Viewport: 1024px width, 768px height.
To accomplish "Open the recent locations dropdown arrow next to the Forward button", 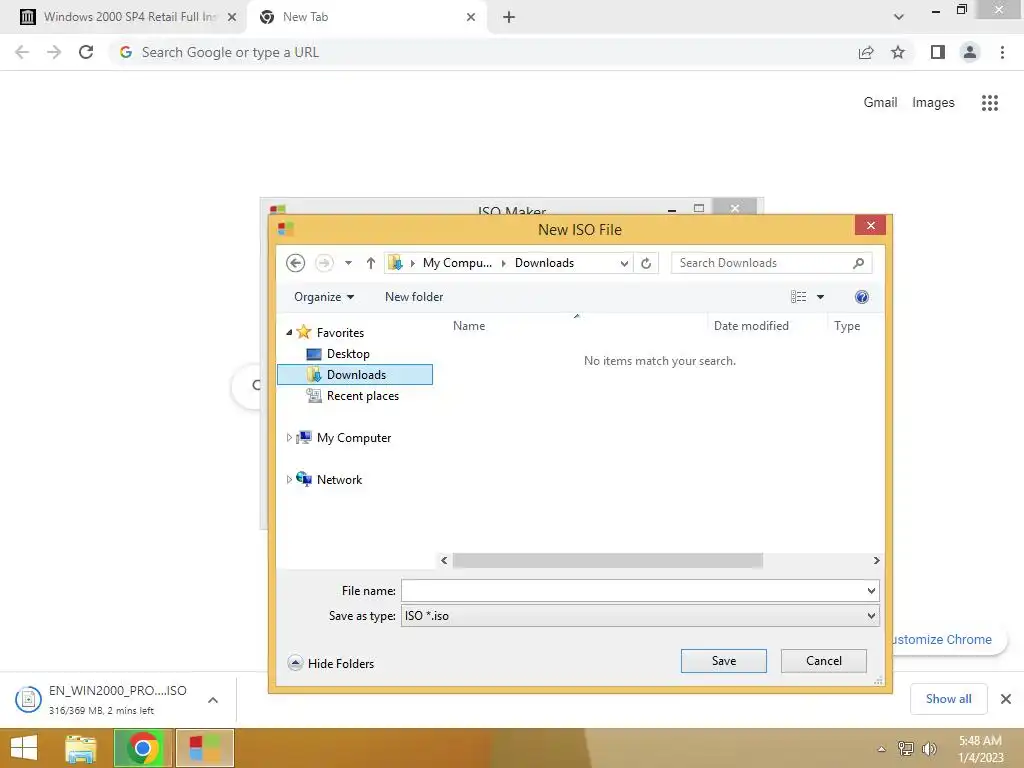I will [x=348, y=263].
